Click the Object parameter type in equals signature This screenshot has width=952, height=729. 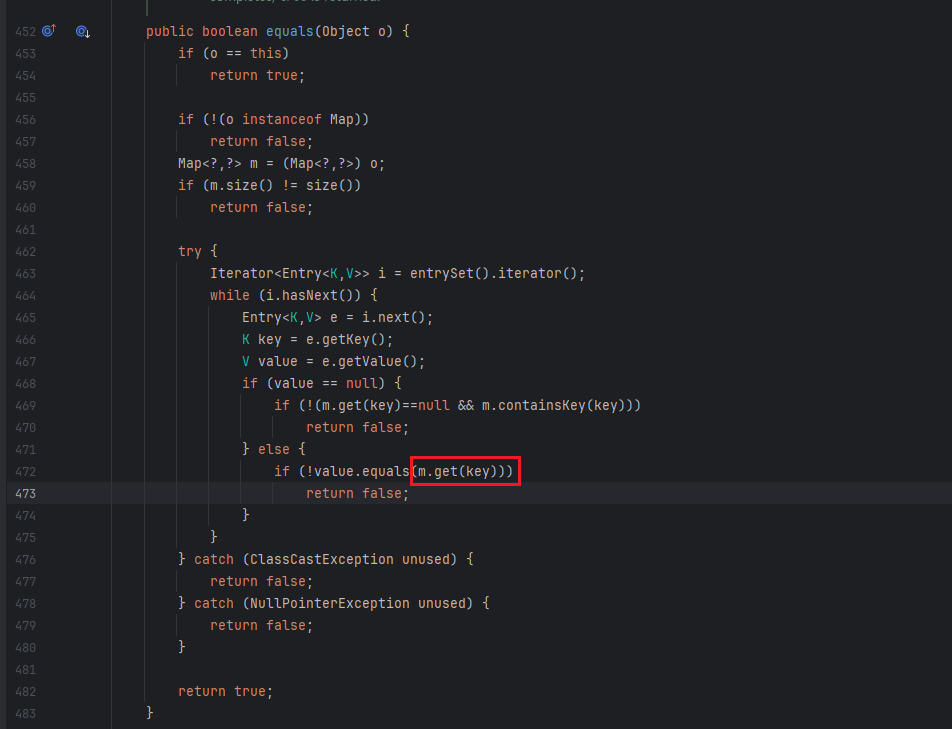point(345,31)
